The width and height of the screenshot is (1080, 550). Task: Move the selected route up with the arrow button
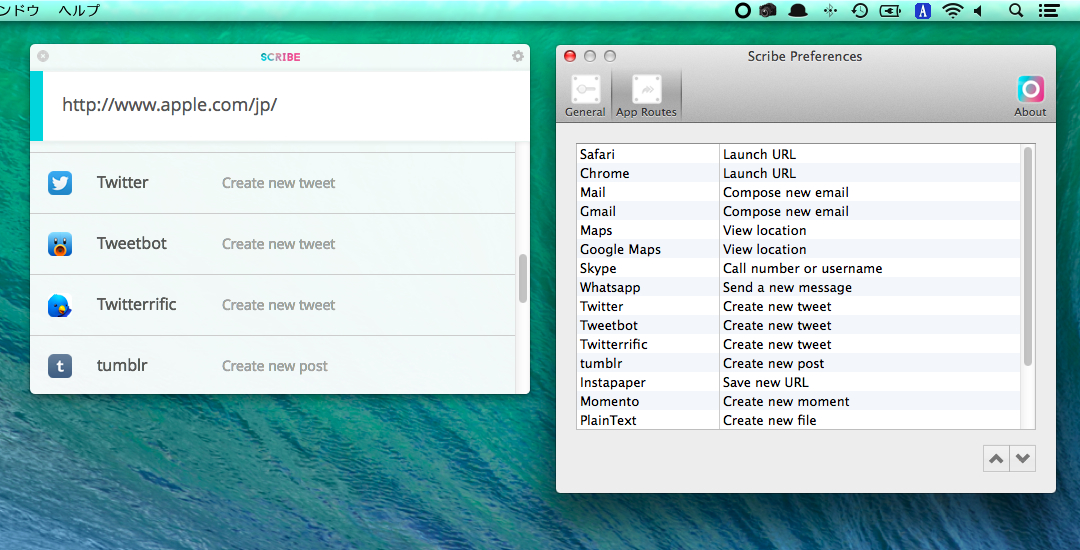click(996, 458)
